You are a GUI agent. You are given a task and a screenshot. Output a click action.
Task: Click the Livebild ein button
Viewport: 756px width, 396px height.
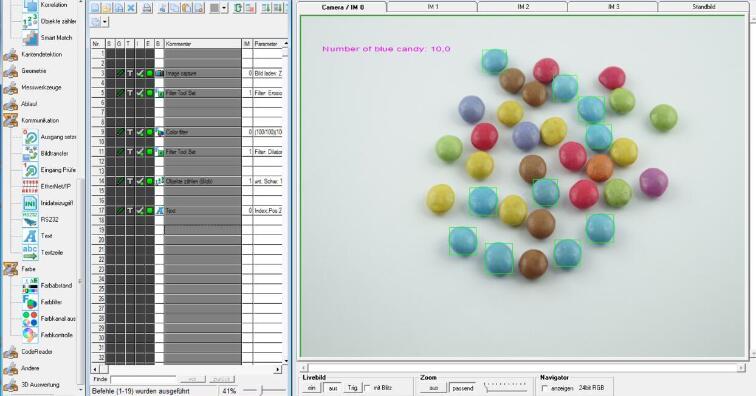311,388
